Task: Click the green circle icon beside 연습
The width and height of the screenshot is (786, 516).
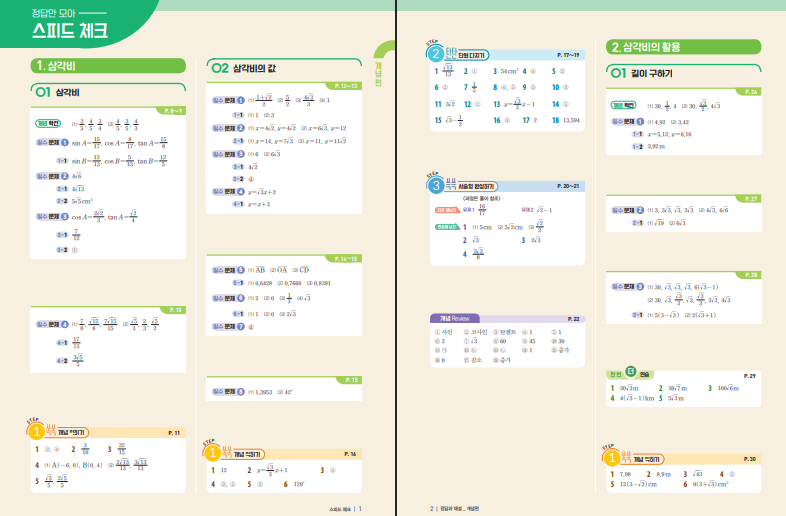Action: [x=631, y=373]
